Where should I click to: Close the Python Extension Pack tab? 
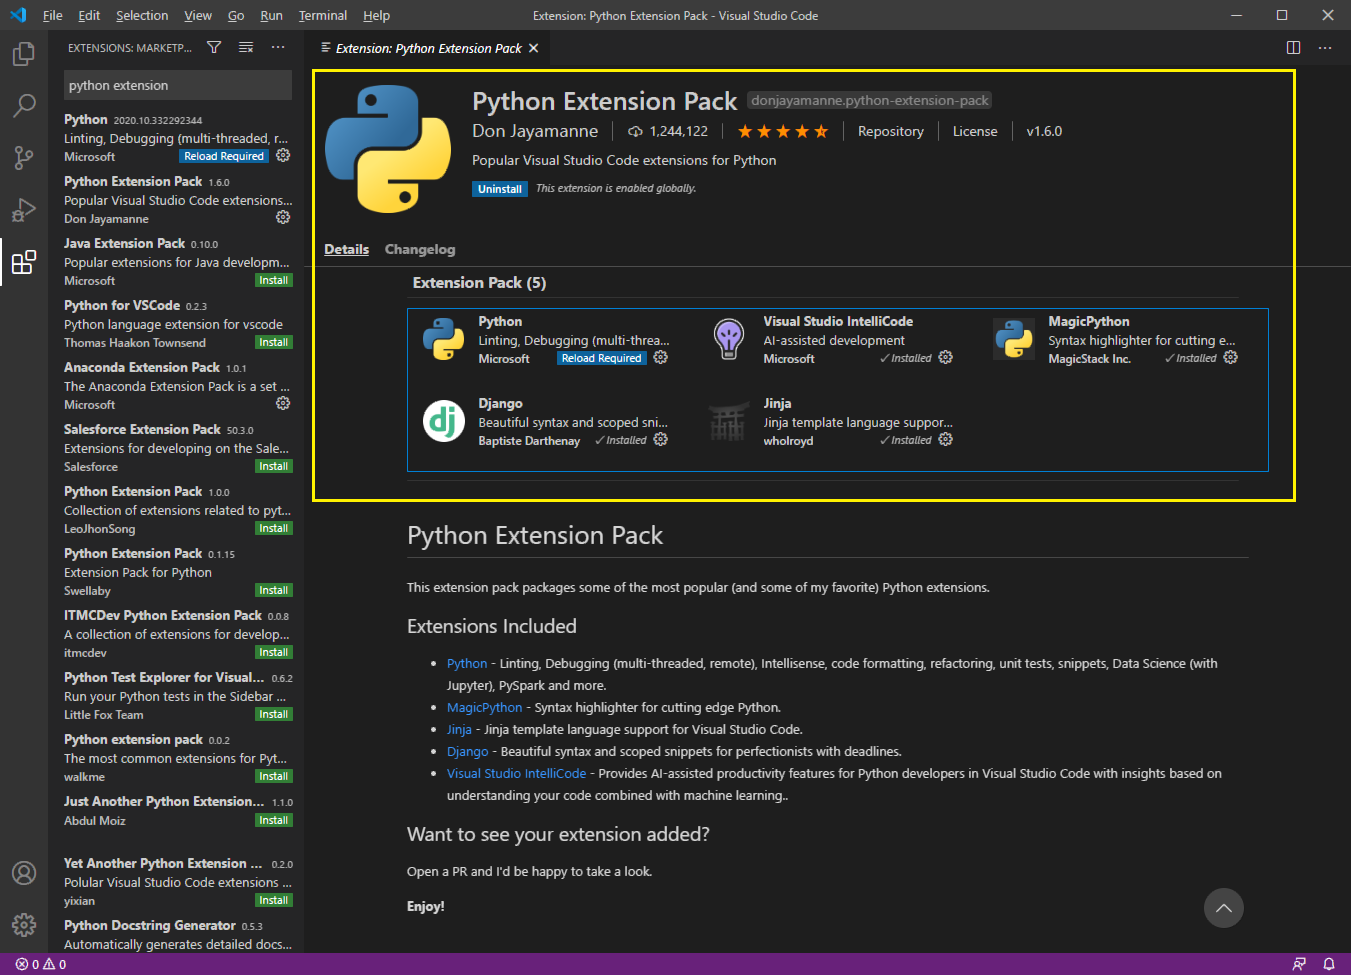533,48
